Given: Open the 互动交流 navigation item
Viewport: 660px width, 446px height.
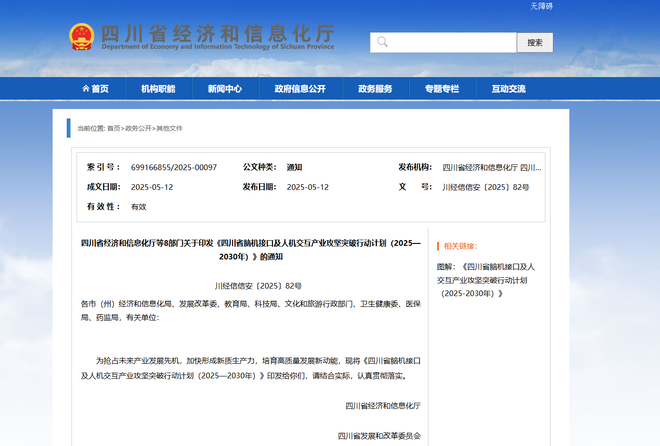Looking at the screenshot, I should pyautogui.click(x=508, y=89).
